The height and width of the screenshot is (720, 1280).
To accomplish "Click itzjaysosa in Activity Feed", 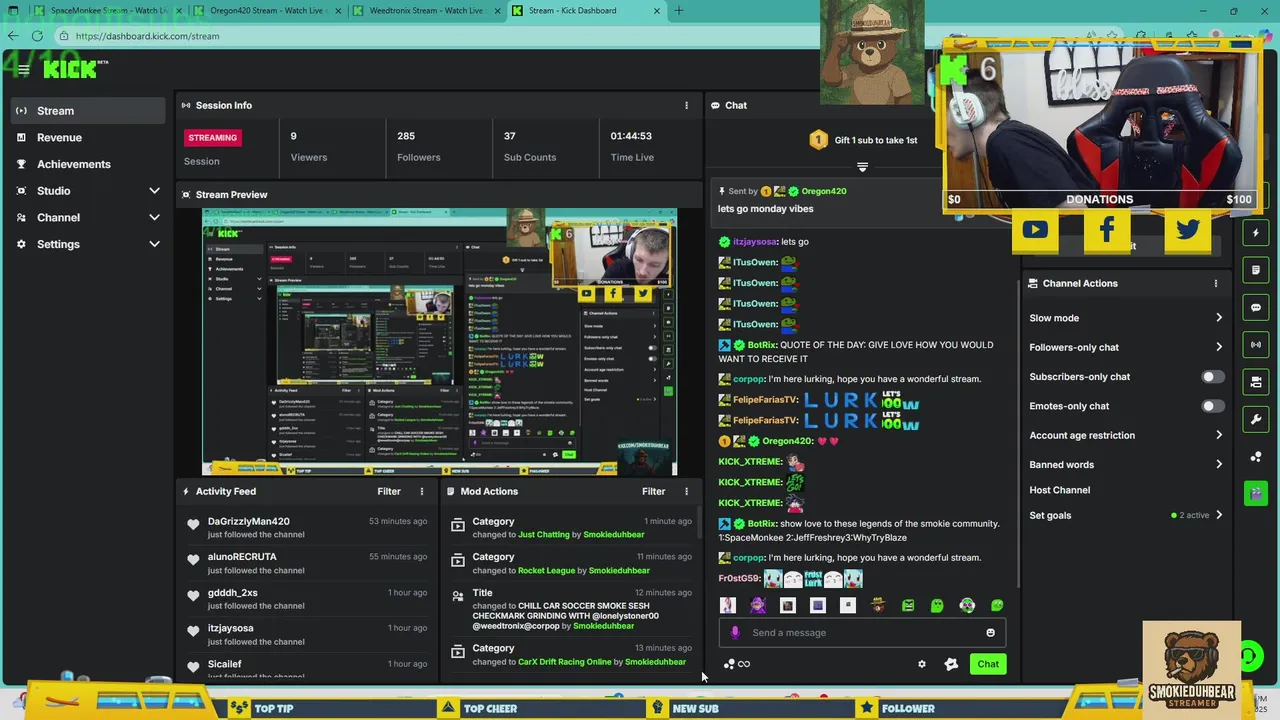I will pos(230,628).
